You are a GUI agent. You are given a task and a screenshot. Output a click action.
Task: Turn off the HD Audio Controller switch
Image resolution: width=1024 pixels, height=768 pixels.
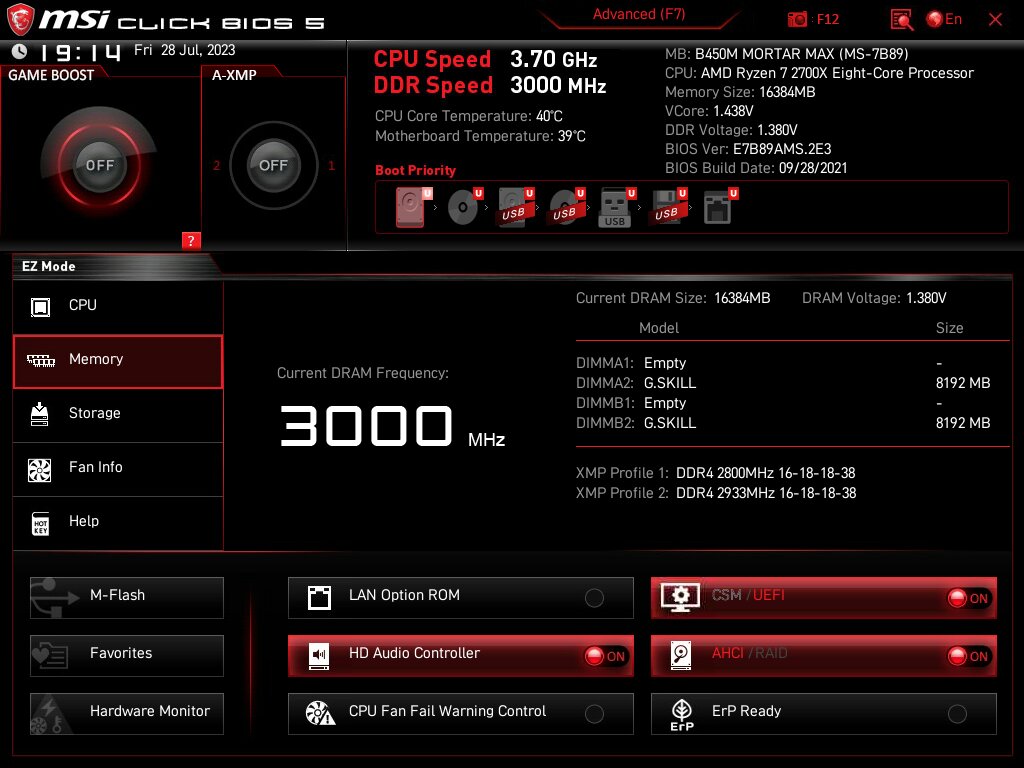(x=606, y=656)
